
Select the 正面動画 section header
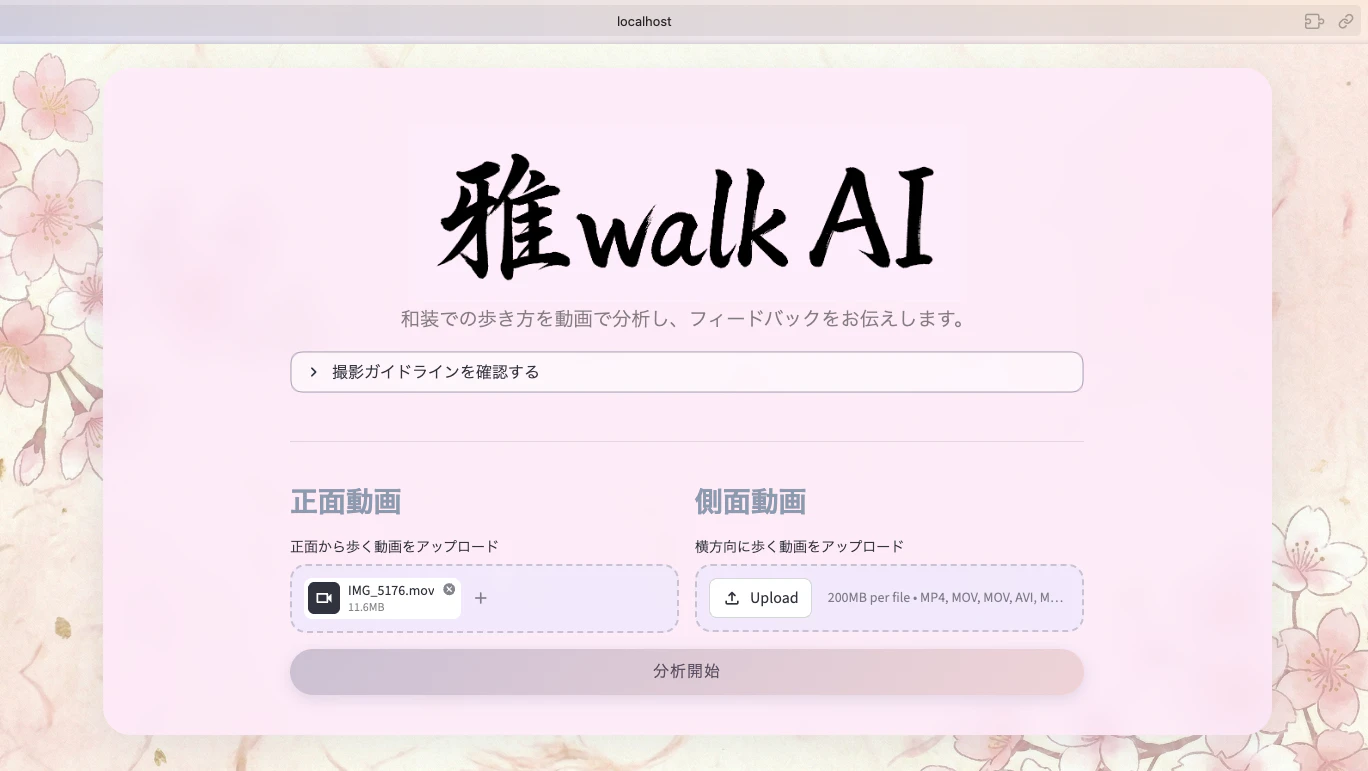point(344,502)
